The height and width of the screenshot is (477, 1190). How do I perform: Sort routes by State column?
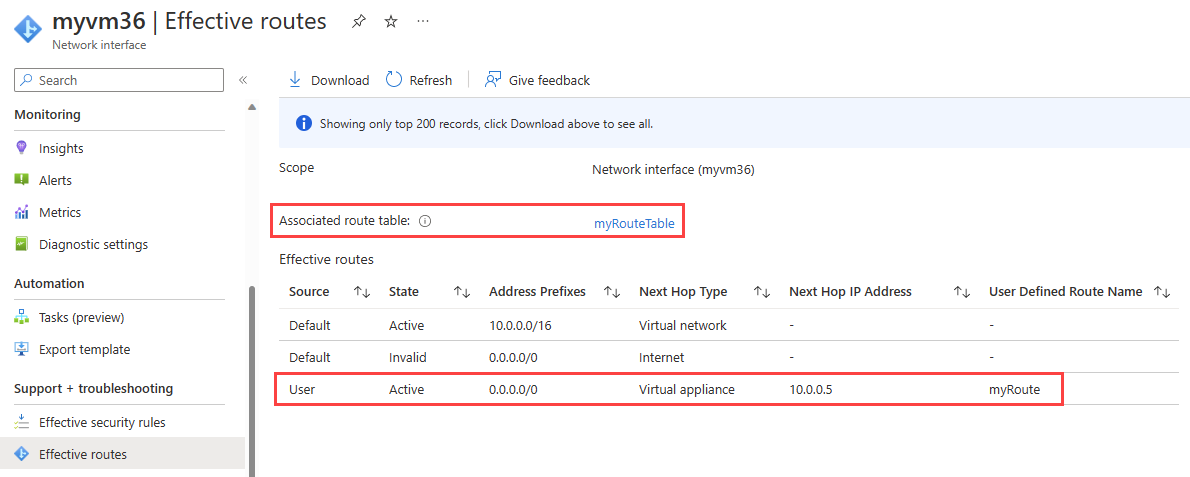[462, 292]
